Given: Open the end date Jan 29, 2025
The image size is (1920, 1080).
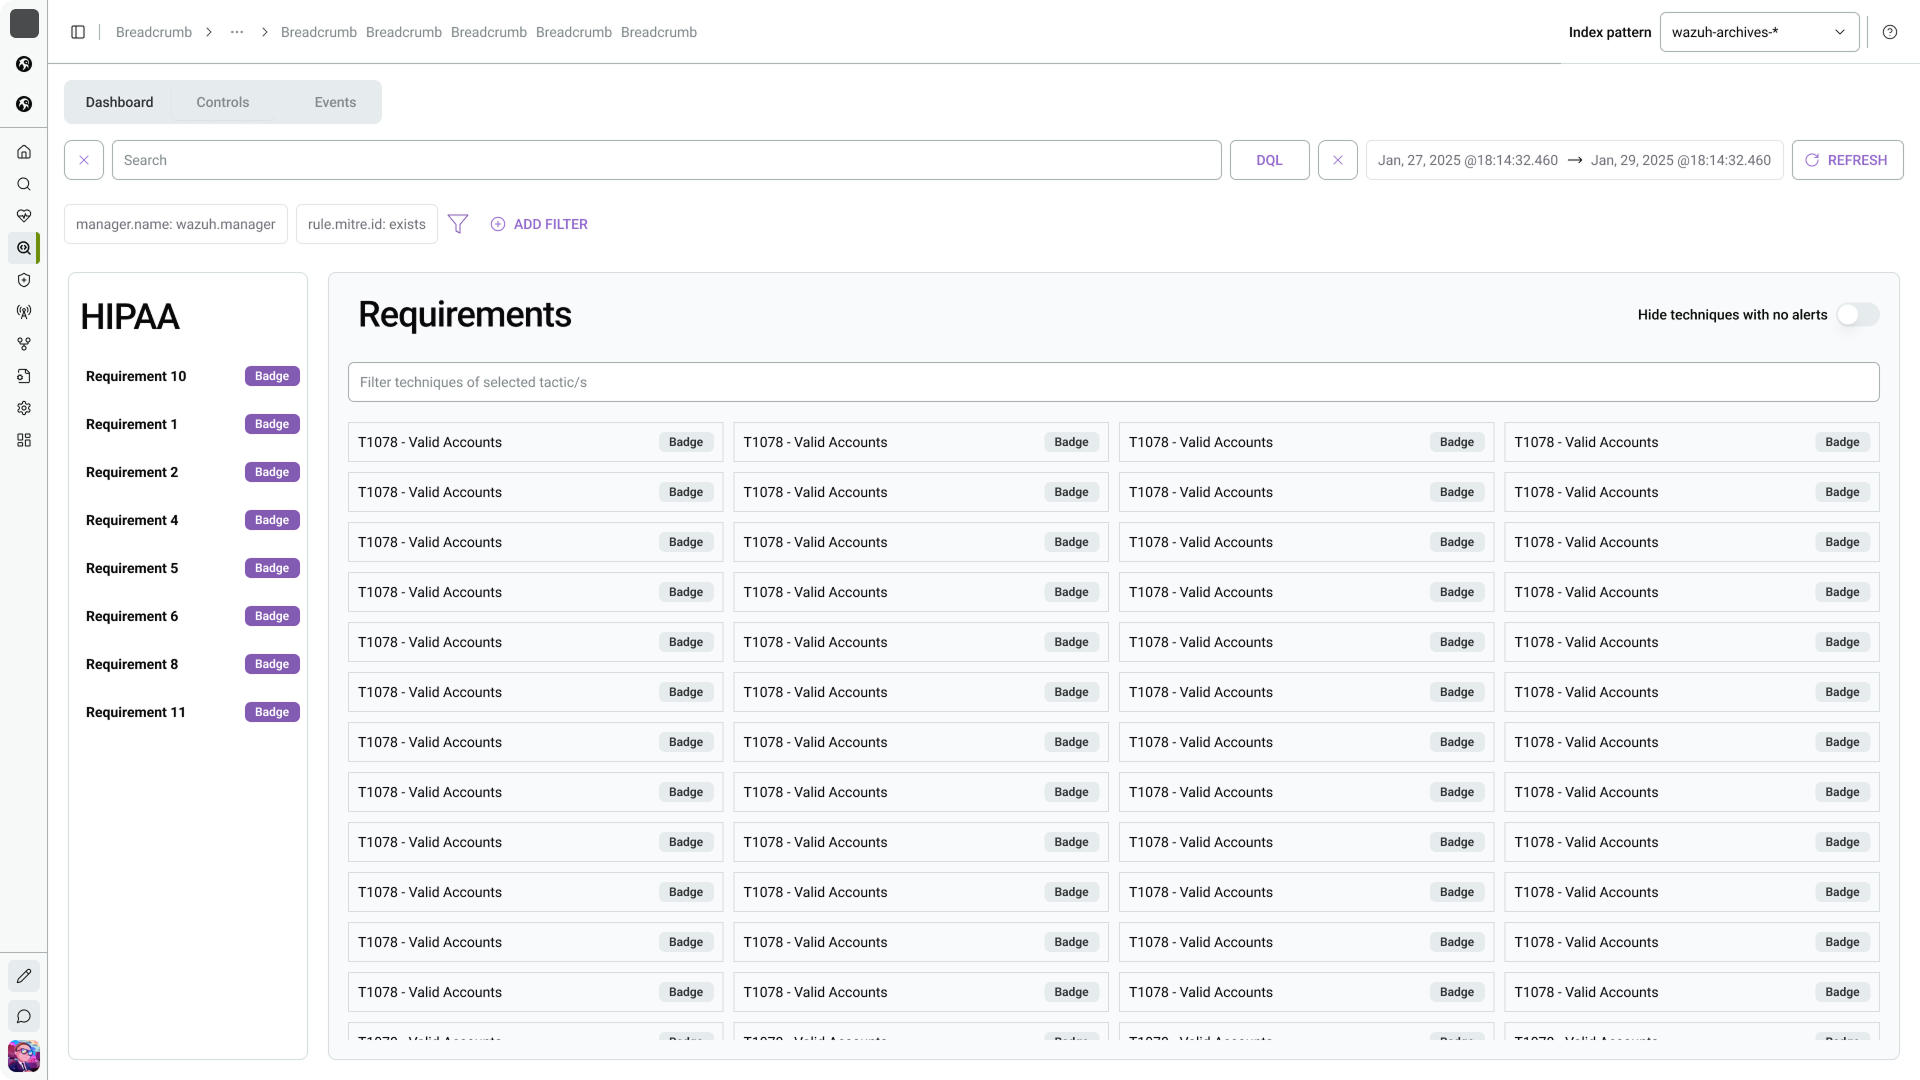Looking at the screenshot, I should tap(1681, 160).
